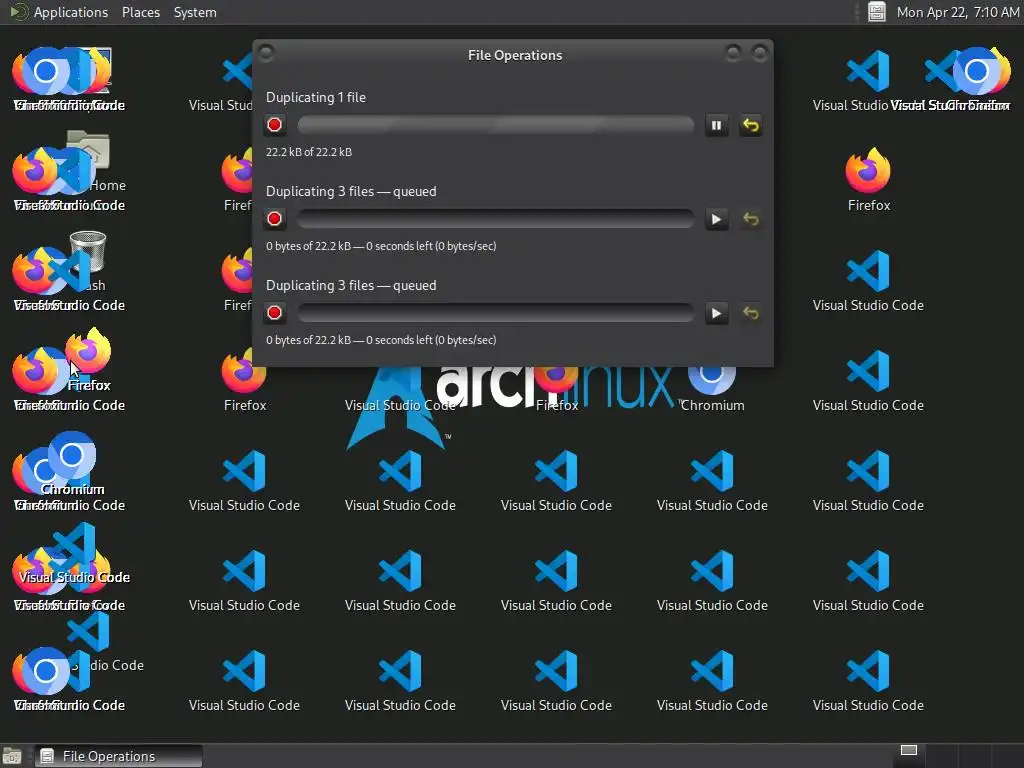Screen dimensions: 1024x768
Task: Click the File Operations taskbar button
Action: (118, 756)
